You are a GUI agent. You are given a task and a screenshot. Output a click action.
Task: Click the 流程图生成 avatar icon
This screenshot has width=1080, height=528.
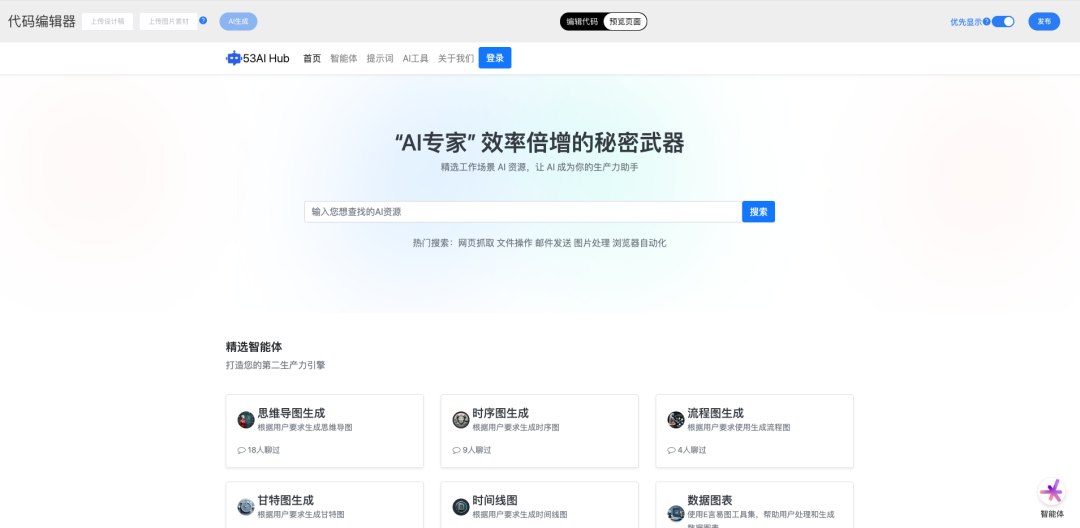676,420
